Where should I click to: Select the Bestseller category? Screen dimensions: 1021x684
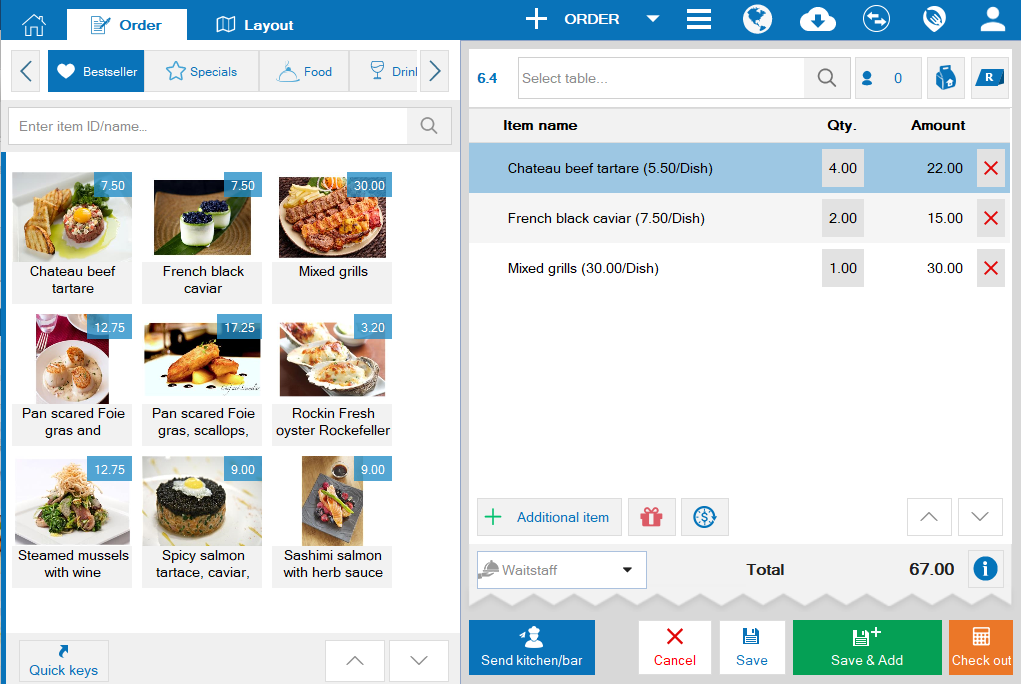pyautogui.click(x=96, y=71)
